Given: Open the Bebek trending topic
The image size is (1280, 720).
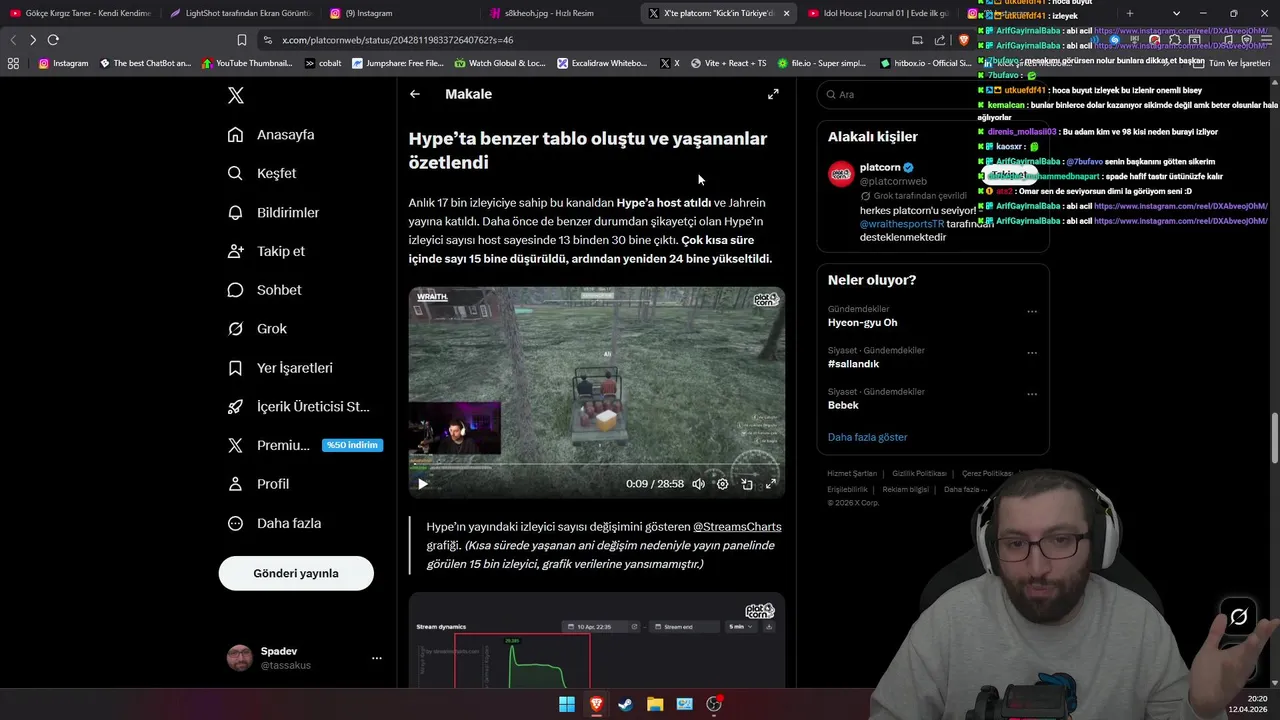Looking at the screenshot, I should (843, 405).
